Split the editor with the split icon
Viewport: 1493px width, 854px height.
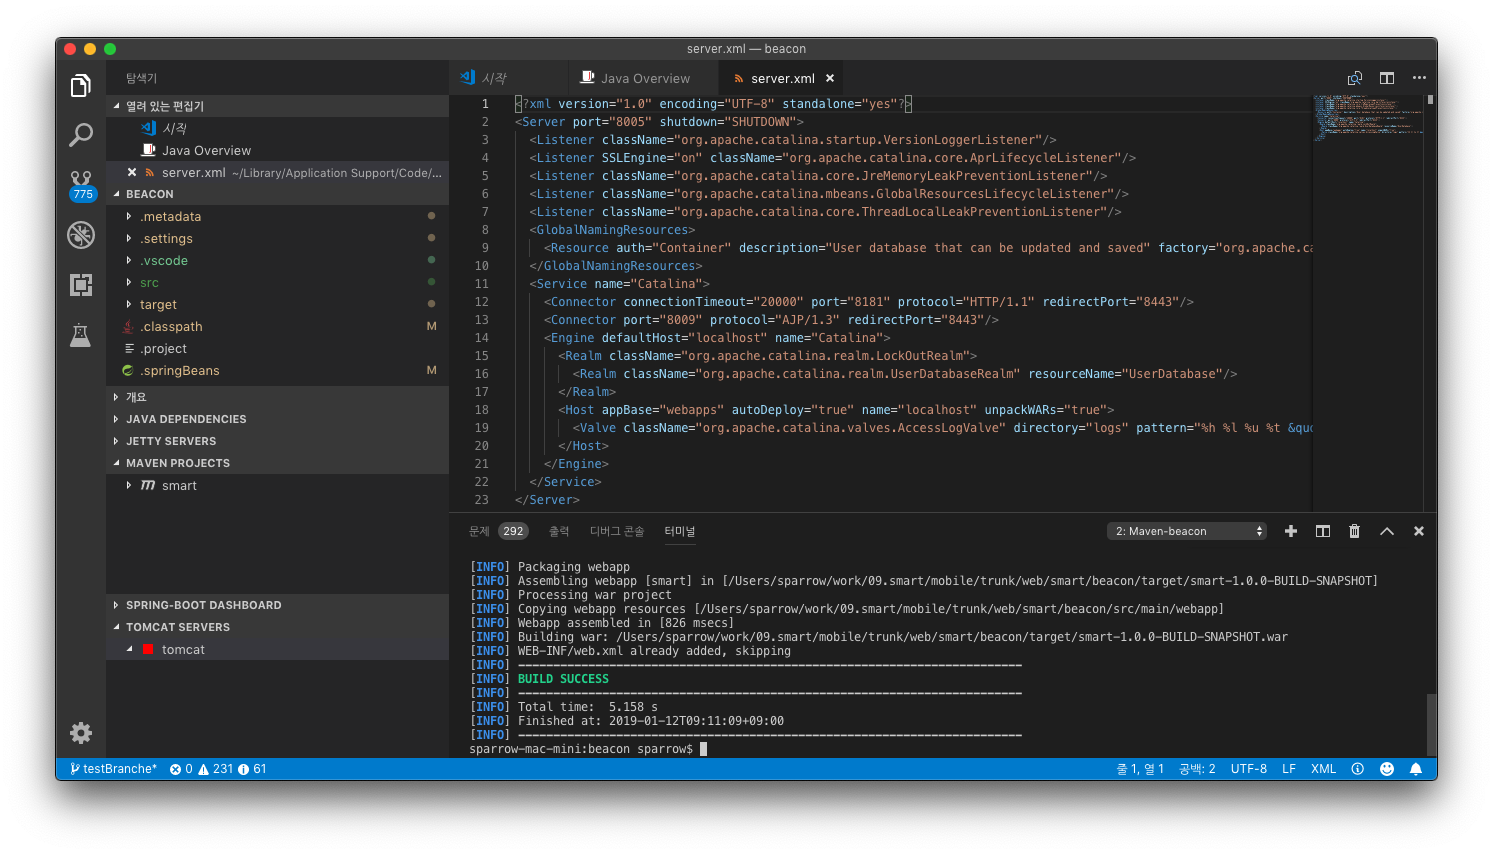[1386, 77]
